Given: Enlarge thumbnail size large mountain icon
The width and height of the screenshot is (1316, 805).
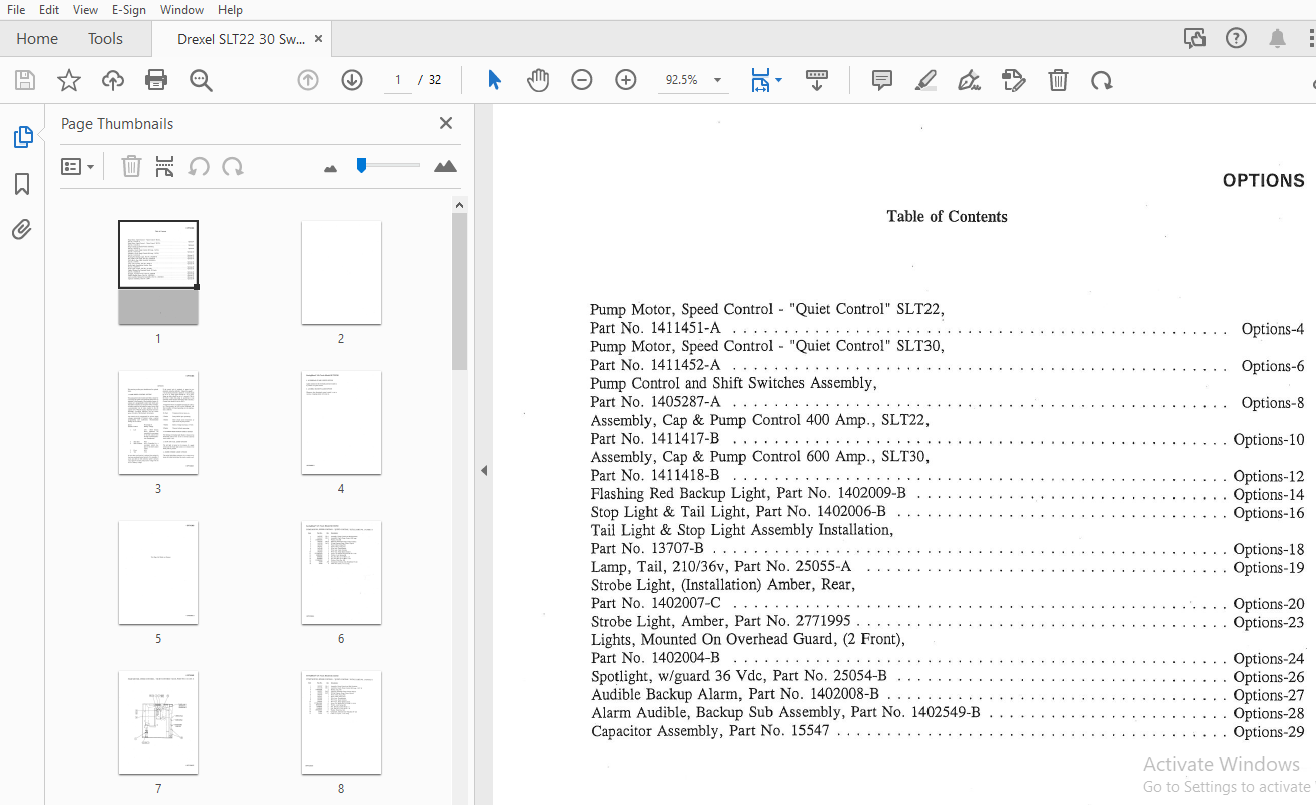Looking at the screenshot, I should tap(445, 166).
